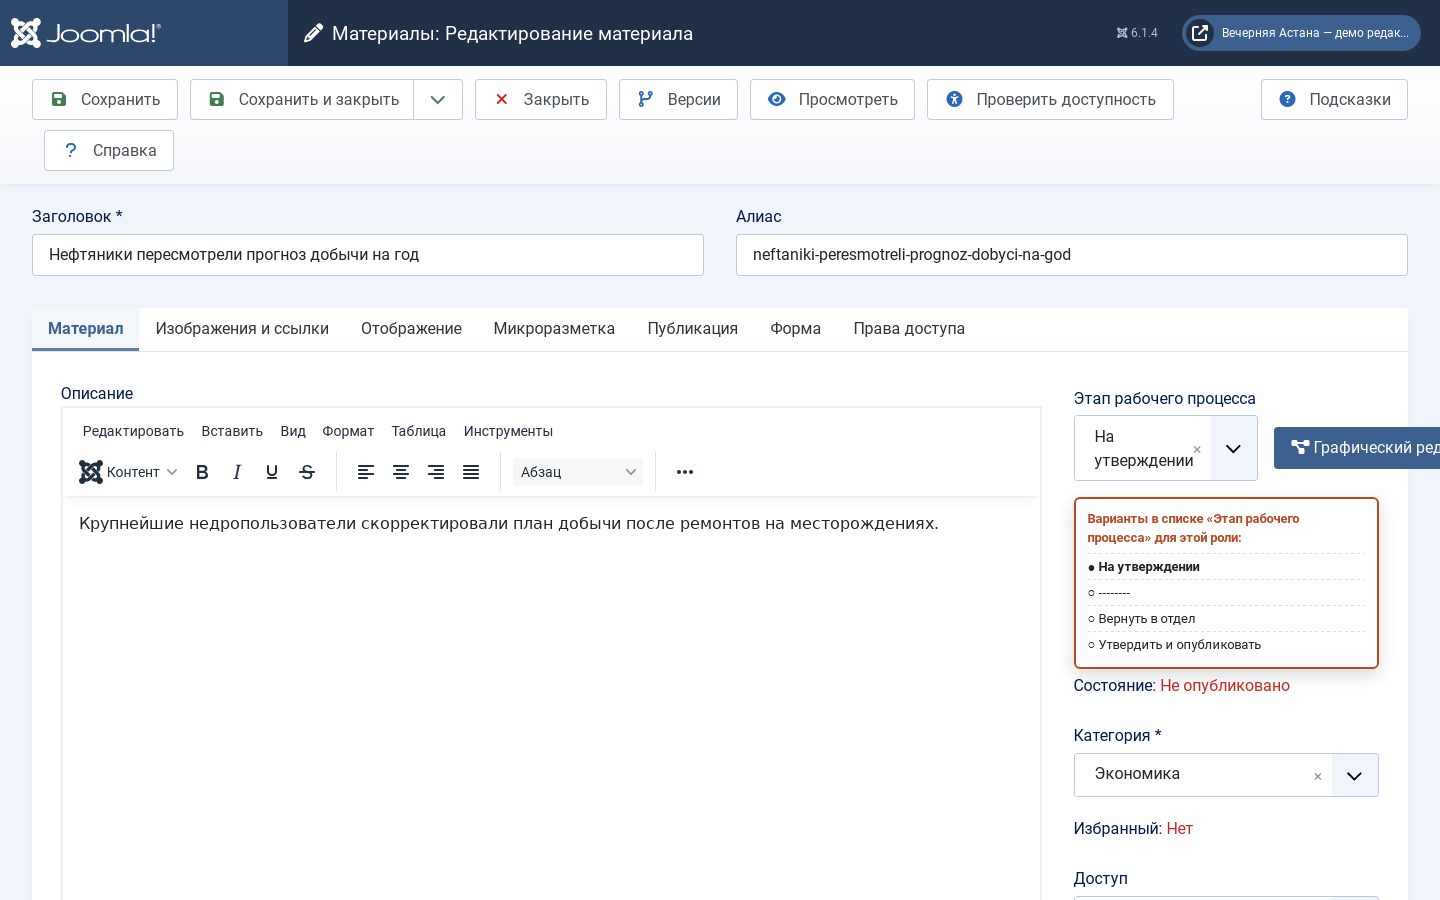Justify the paragraph text
1440x900 pixels.
click(x=471, y=472)
